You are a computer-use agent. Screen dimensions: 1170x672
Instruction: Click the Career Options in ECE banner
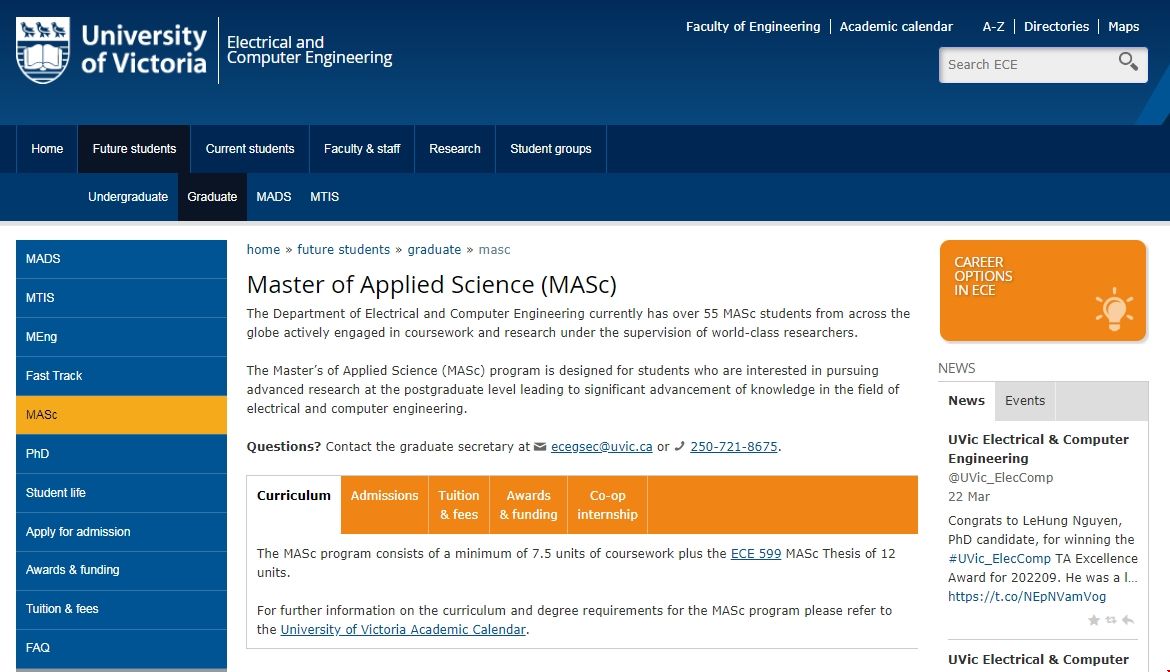point(1042,290)
